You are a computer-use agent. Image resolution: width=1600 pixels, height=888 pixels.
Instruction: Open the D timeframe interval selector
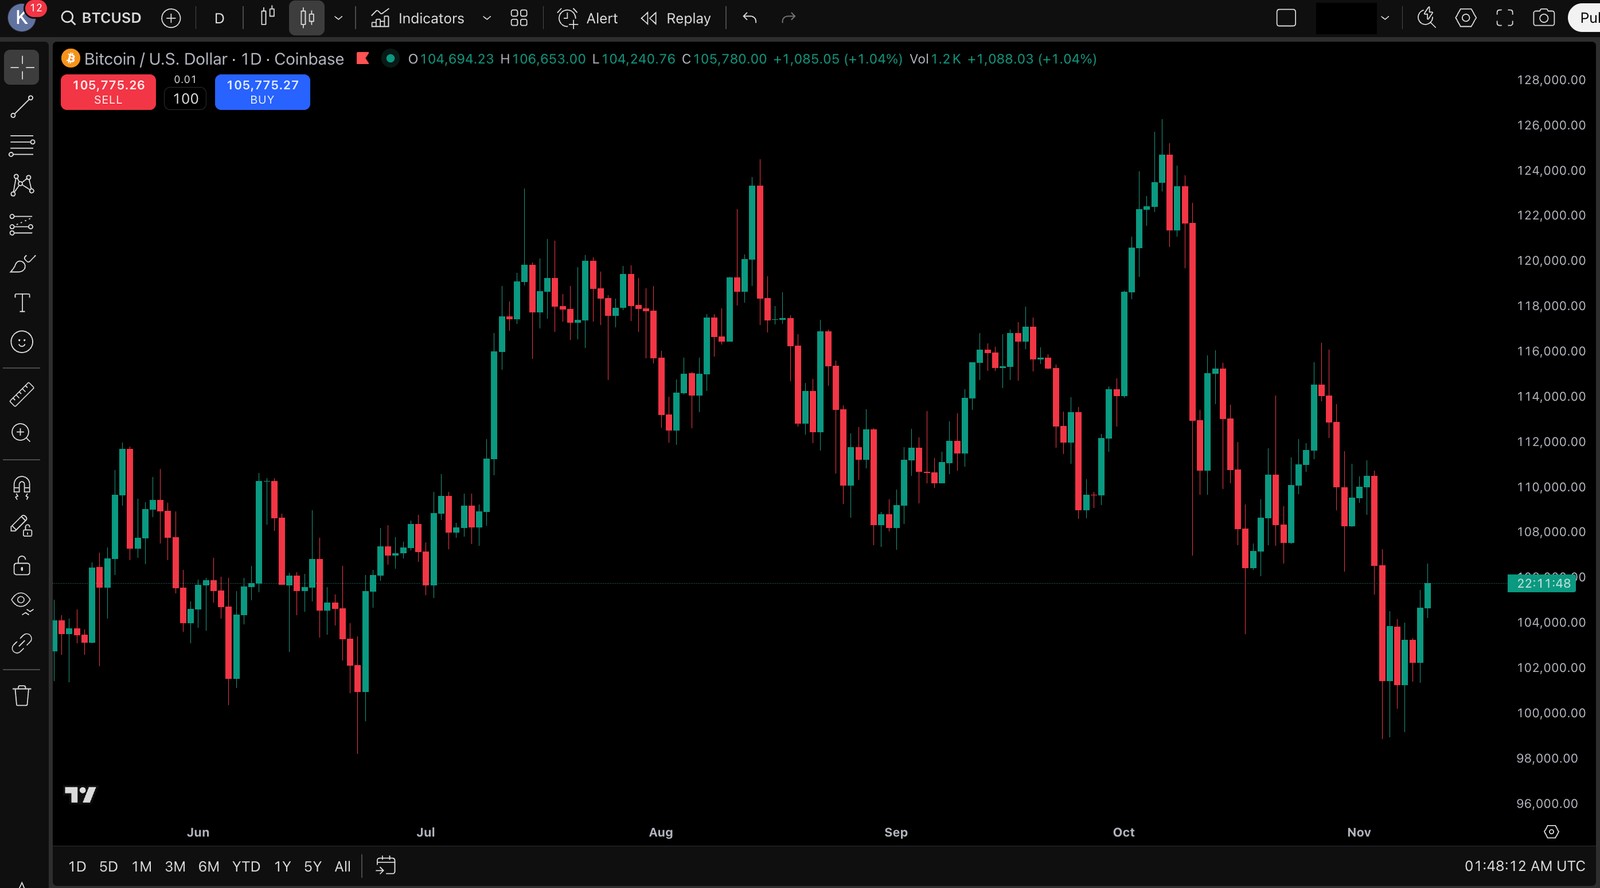[219, 18]
